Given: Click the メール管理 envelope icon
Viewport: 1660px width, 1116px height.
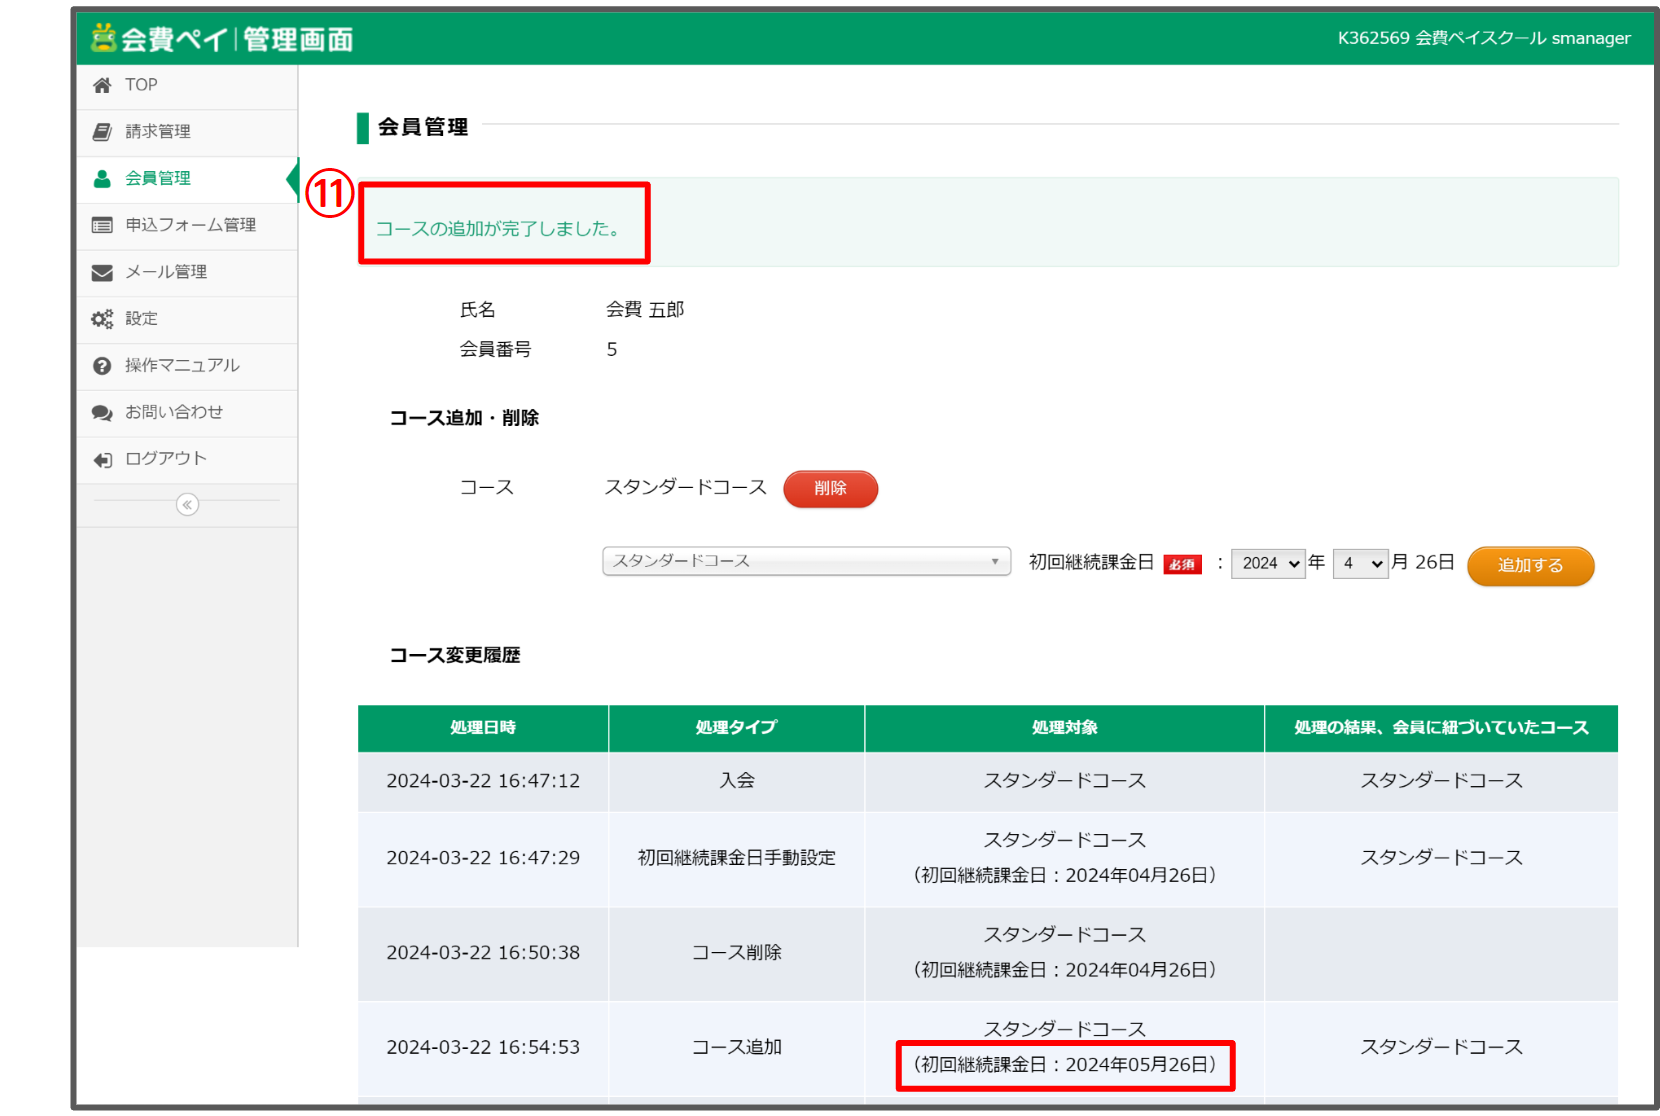Looking at the screenshot, I should point(102,272).
